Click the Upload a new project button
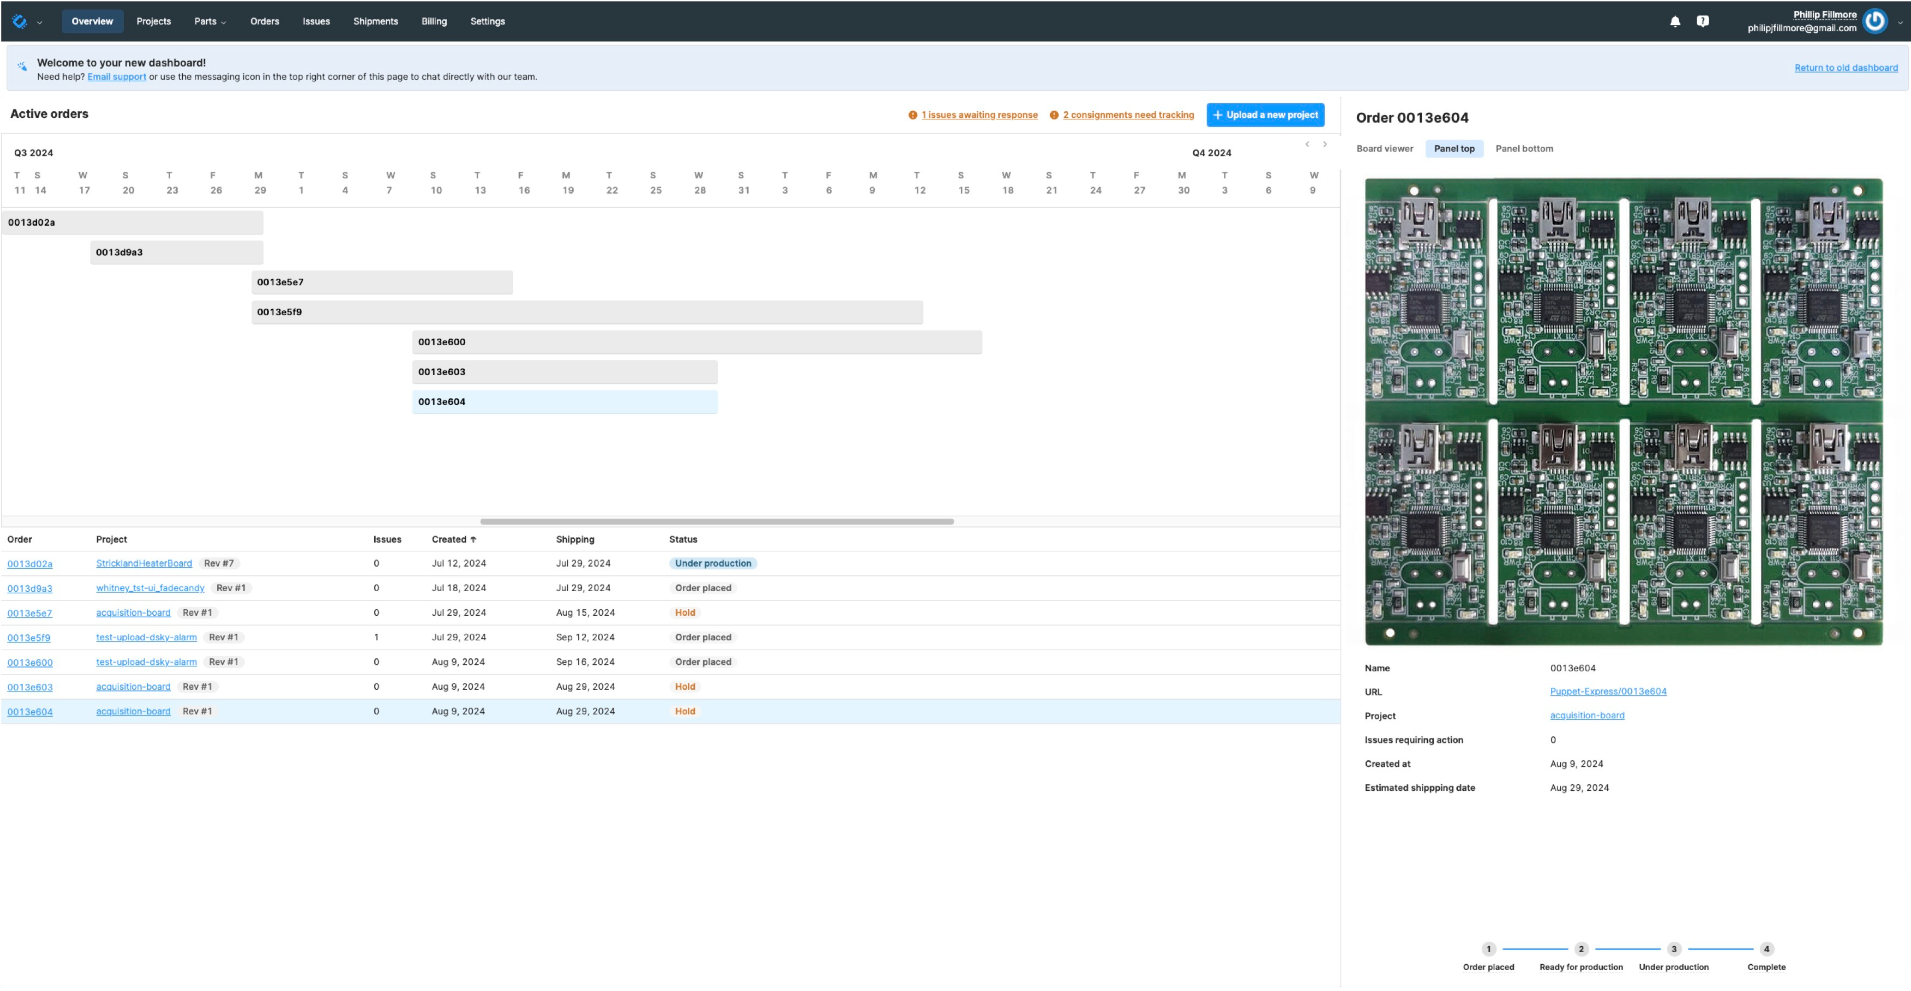 1265,114
